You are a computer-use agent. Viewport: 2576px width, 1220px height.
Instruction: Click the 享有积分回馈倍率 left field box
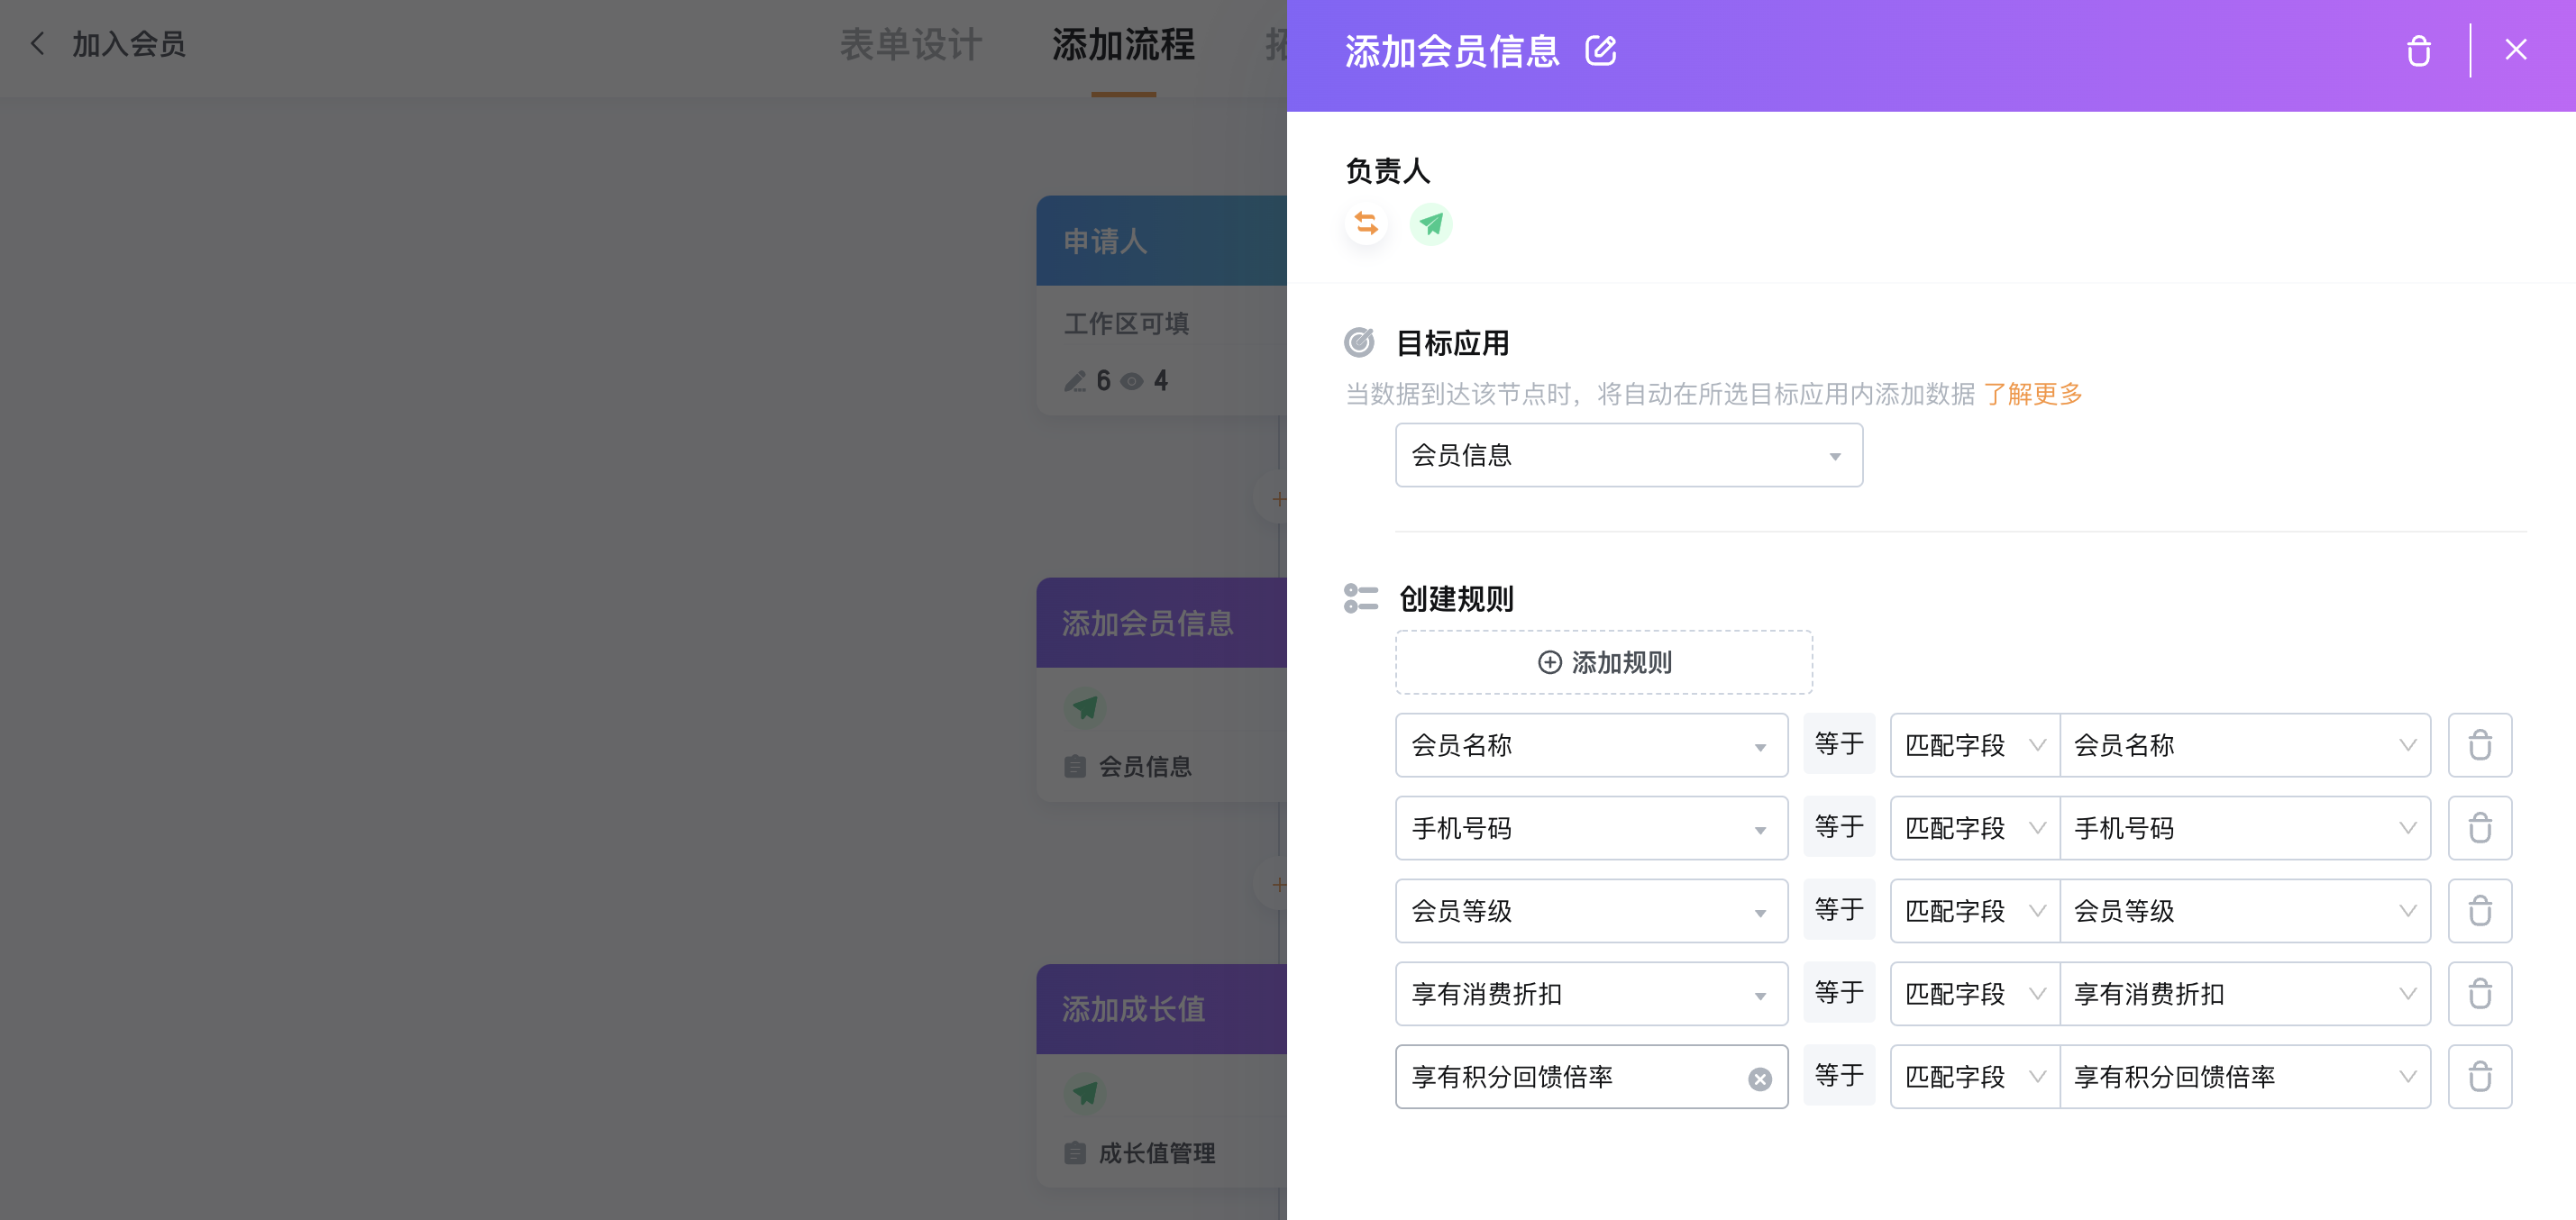(1591, 1077)
